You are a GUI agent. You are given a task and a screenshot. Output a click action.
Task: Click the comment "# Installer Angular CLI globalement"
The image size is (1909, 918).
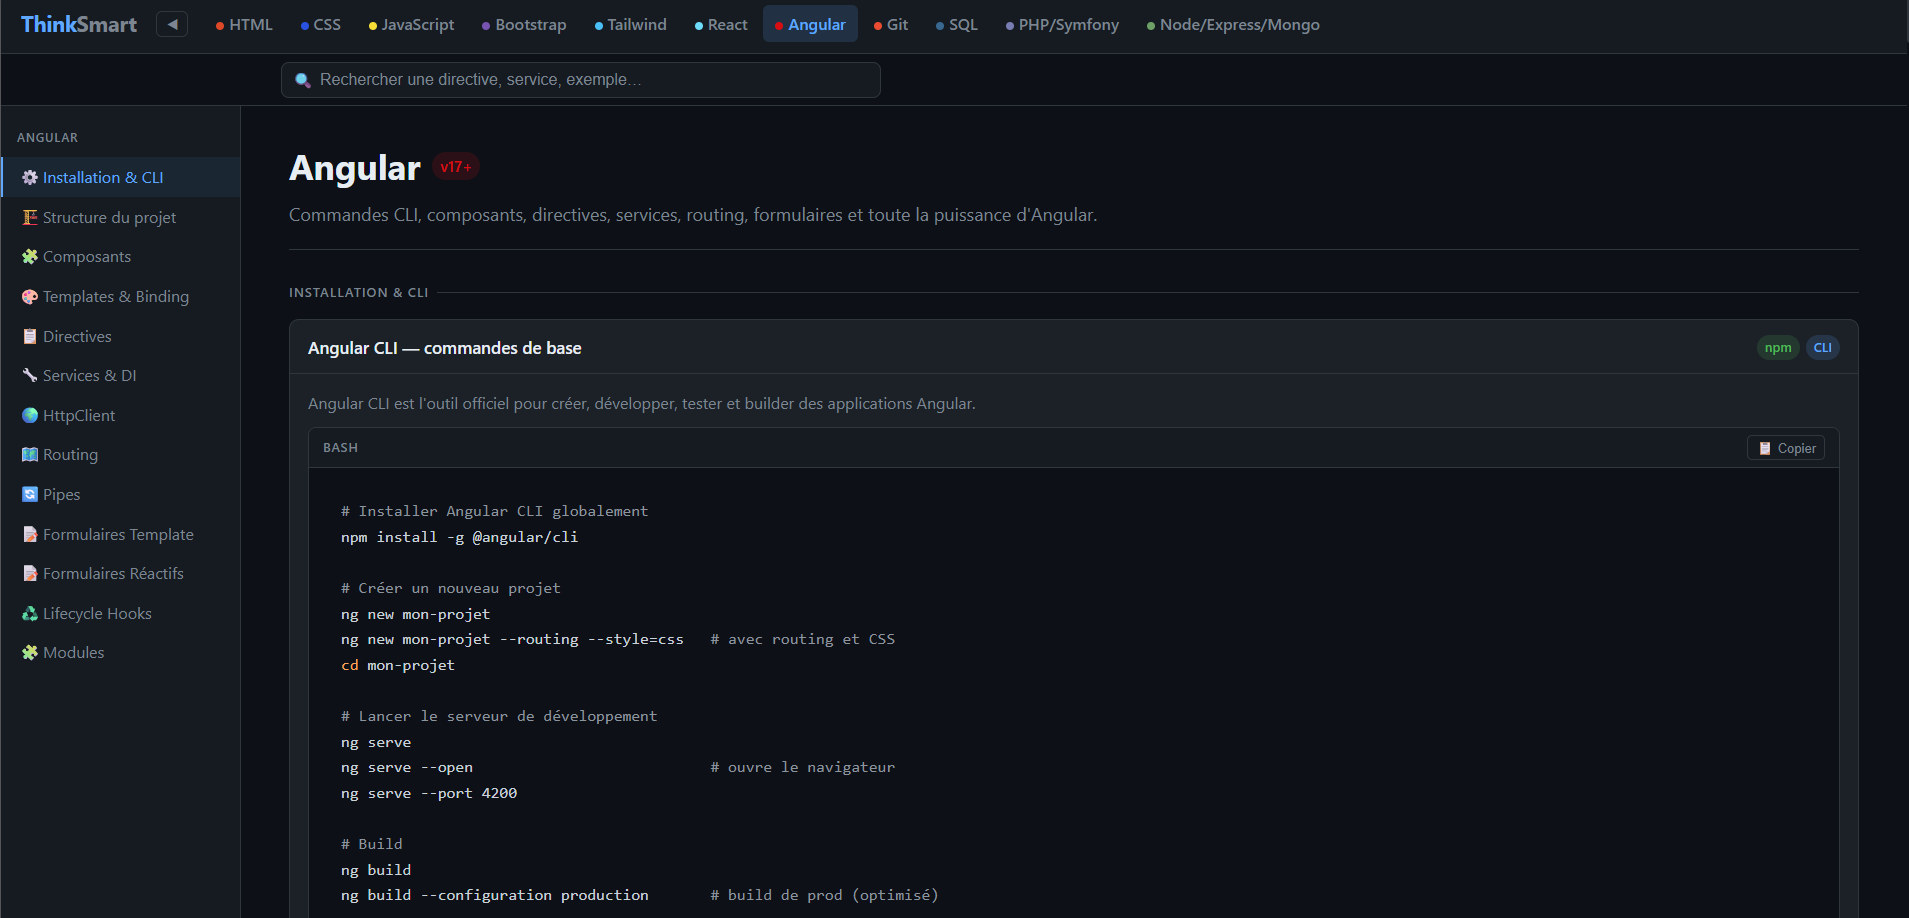pyautogui.click(x=495, y=511)
